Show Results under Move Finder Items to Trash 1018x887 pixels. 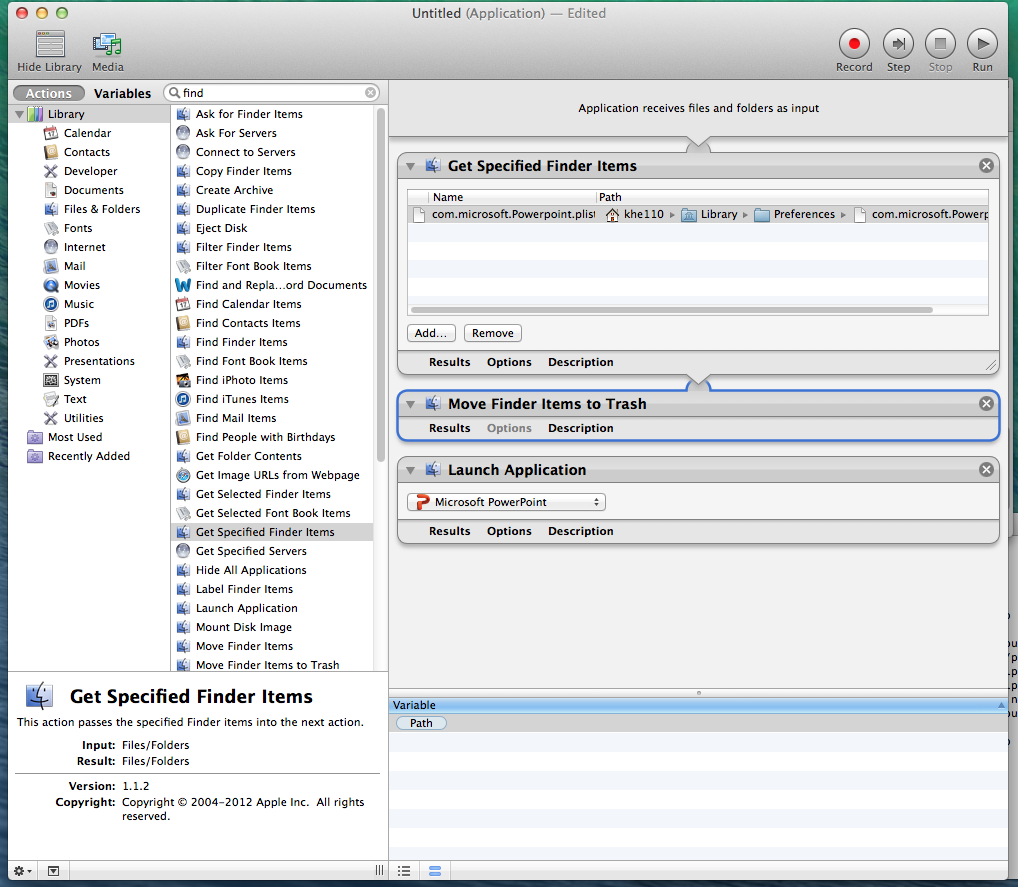click(449, 428)
